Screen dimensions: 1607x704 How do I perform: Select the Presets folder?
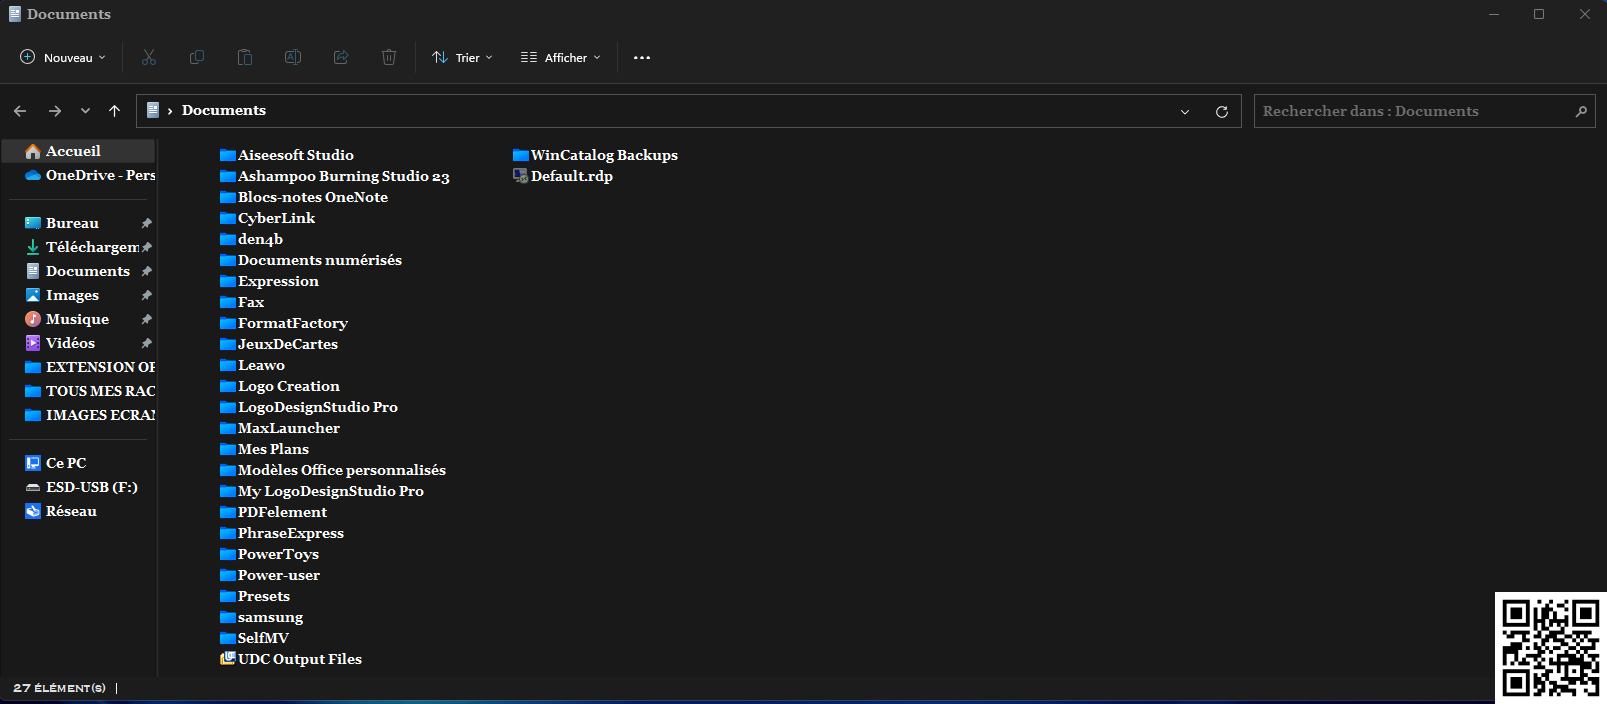point(255,596)
